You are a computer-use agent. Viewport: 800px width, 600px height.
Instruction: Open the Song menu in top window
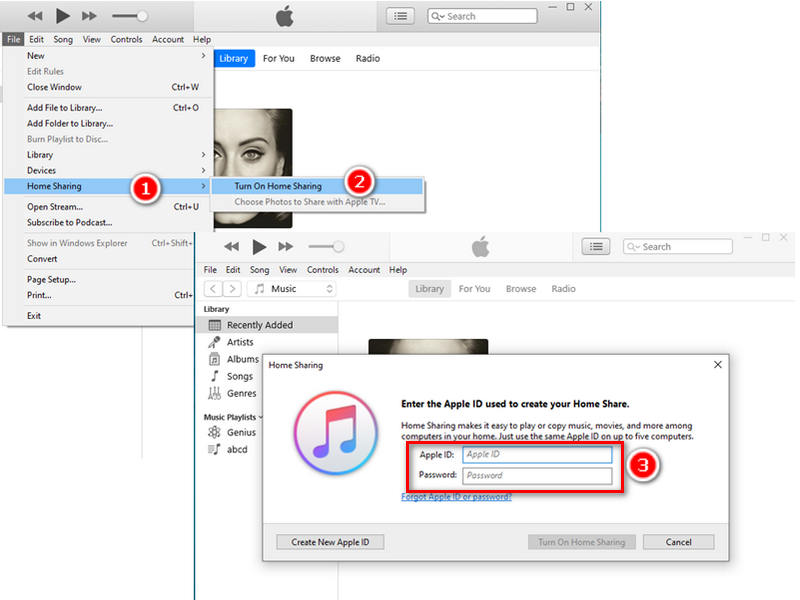click(x=63, y=39)
